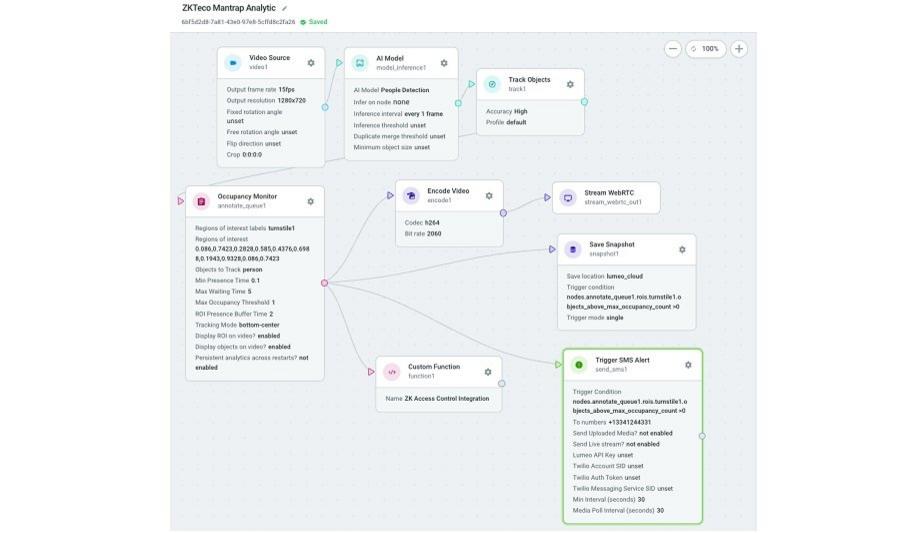Edit pipeline name with pencil icon

[285, 8]
